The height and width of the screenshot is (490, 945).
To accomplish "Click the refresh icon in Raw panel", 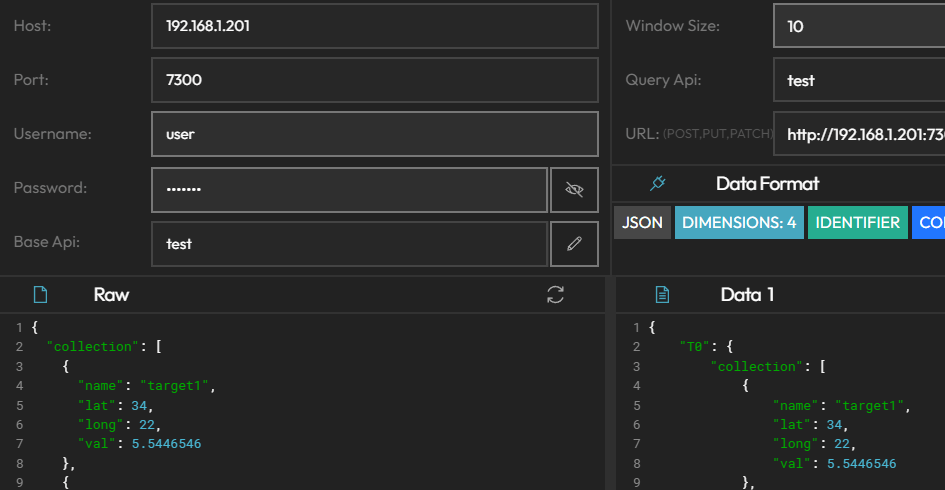I will [x=556, y=294].
